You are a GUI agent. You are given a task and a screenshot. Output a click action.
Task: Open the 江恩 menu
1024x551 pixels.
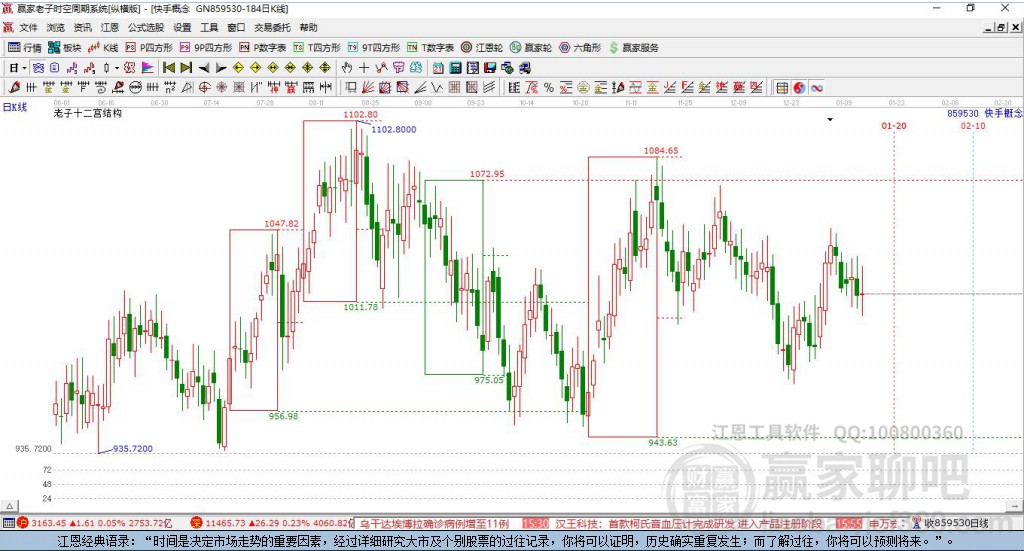110,27
